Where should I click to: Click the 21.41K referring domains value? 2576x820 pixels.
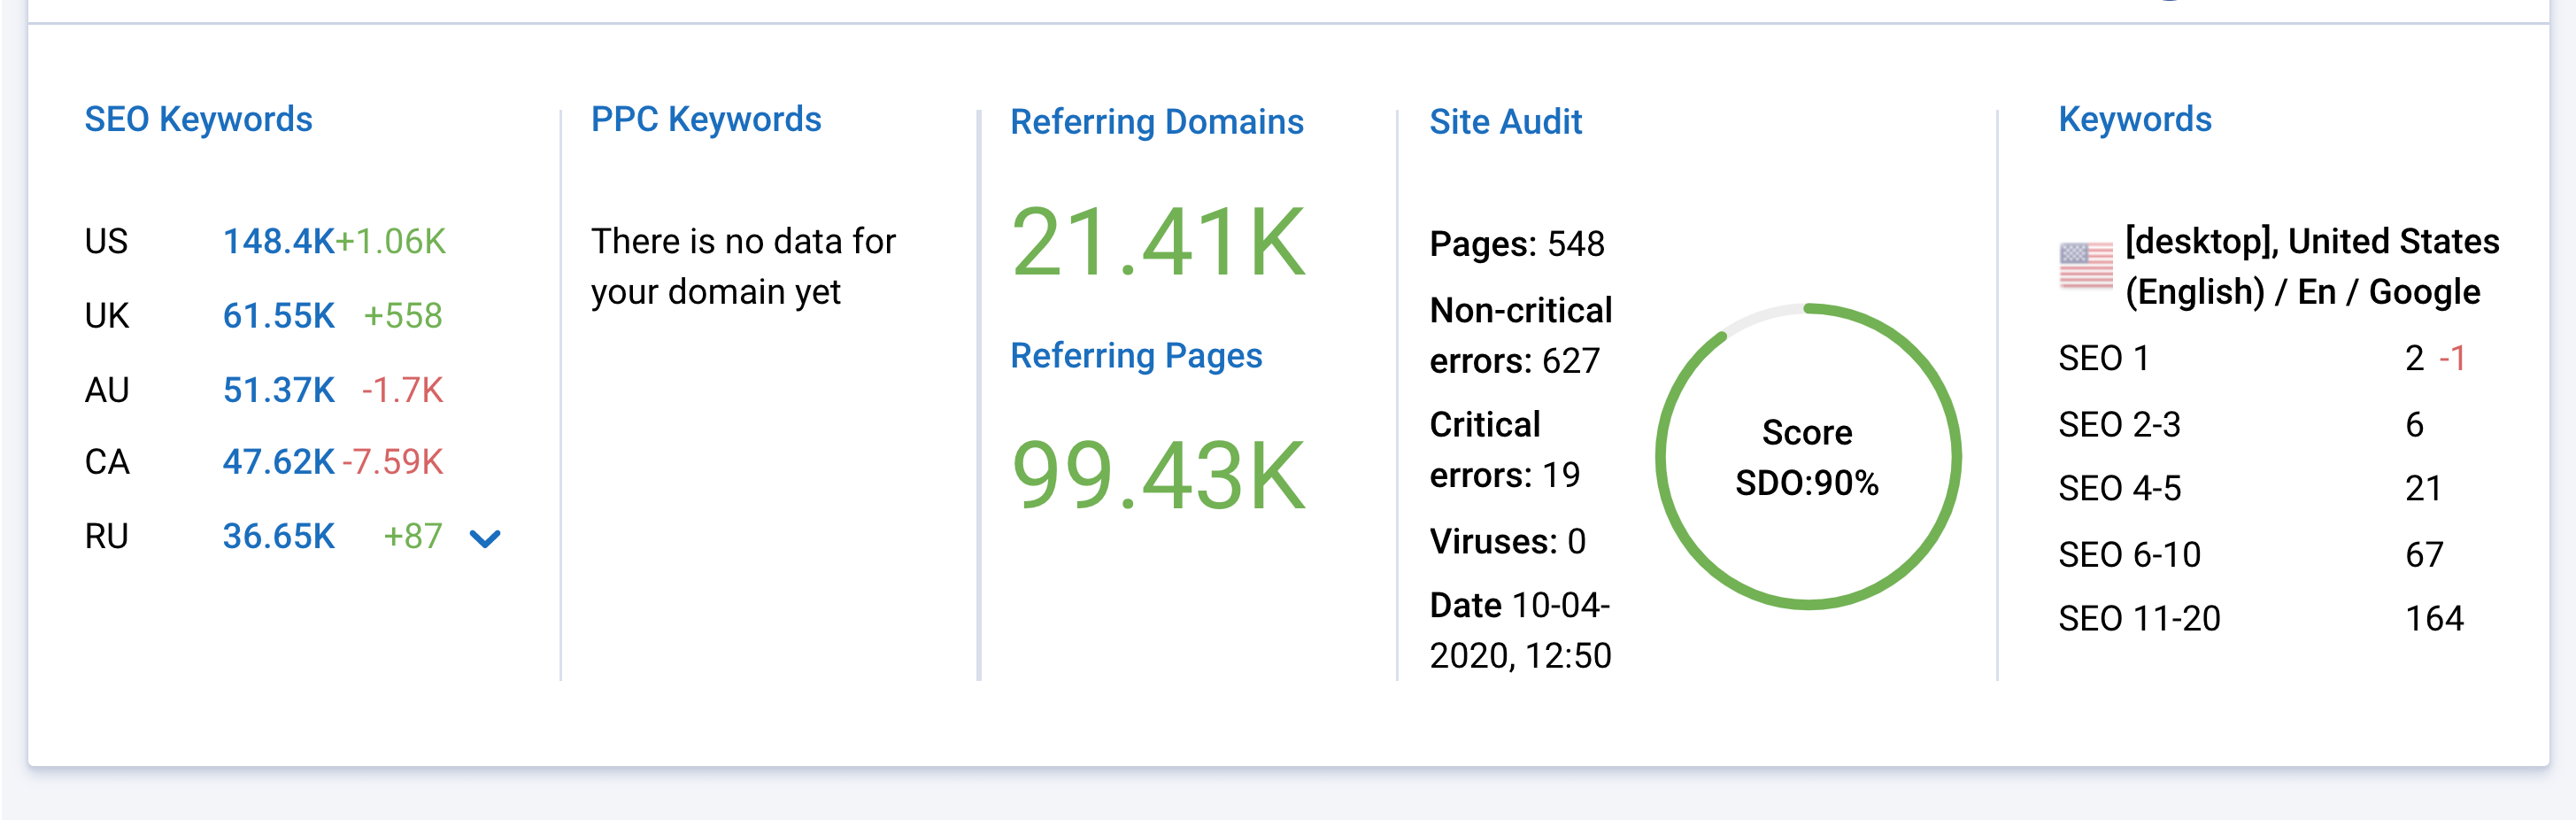coord(1158,242)
